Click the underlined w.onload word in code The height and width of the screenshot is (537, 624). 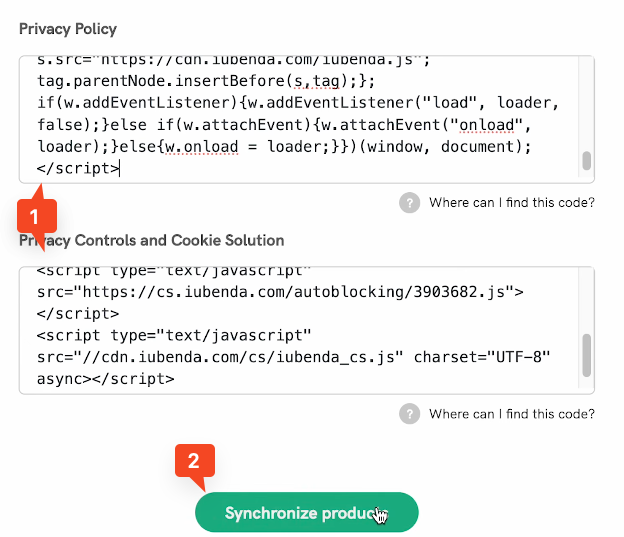point(199,147)
